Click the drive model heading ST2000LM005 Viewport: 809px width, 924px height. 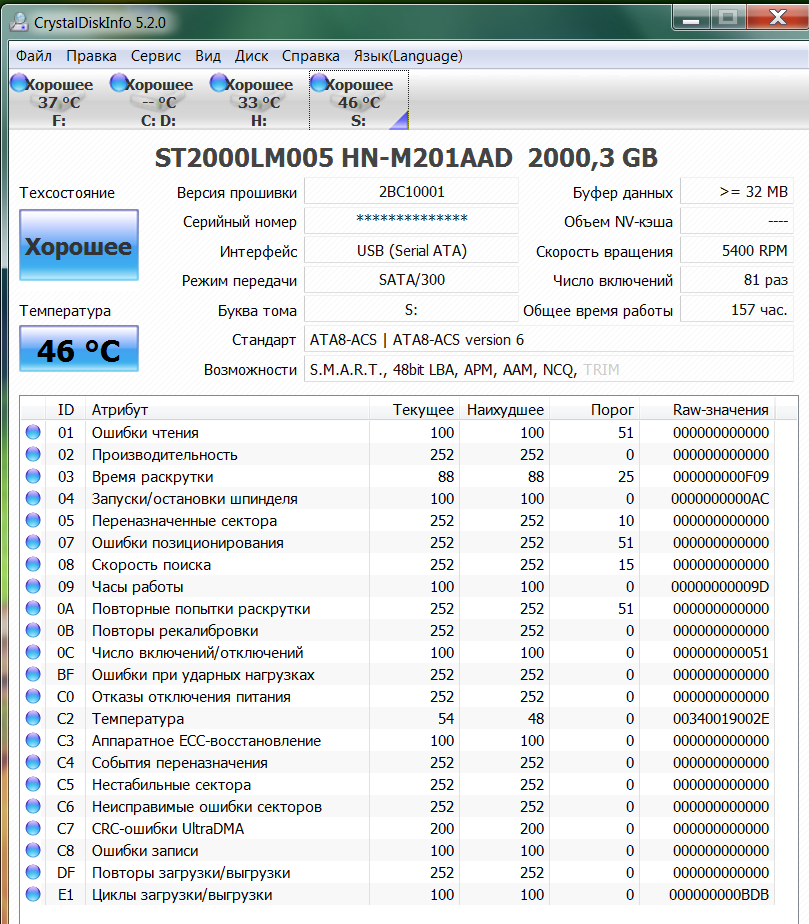click(406, 158)
